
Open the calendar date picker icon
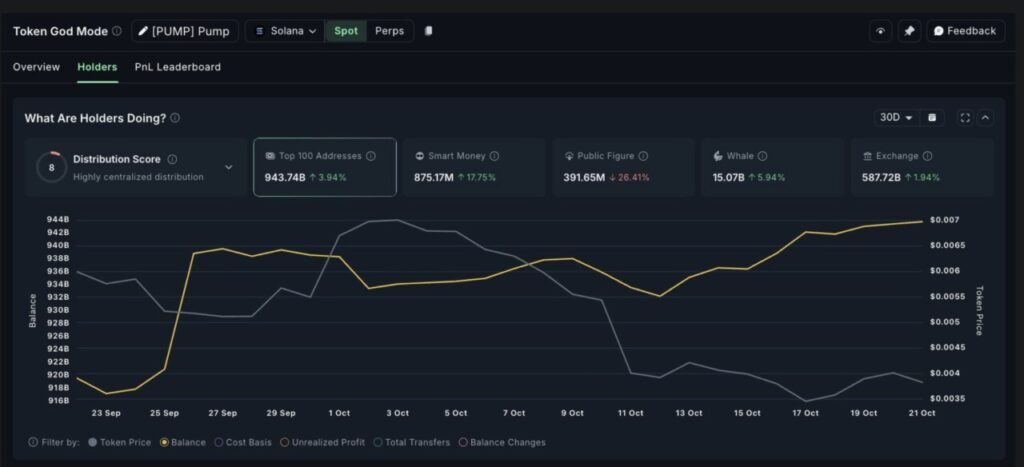[x=932, y=118]
